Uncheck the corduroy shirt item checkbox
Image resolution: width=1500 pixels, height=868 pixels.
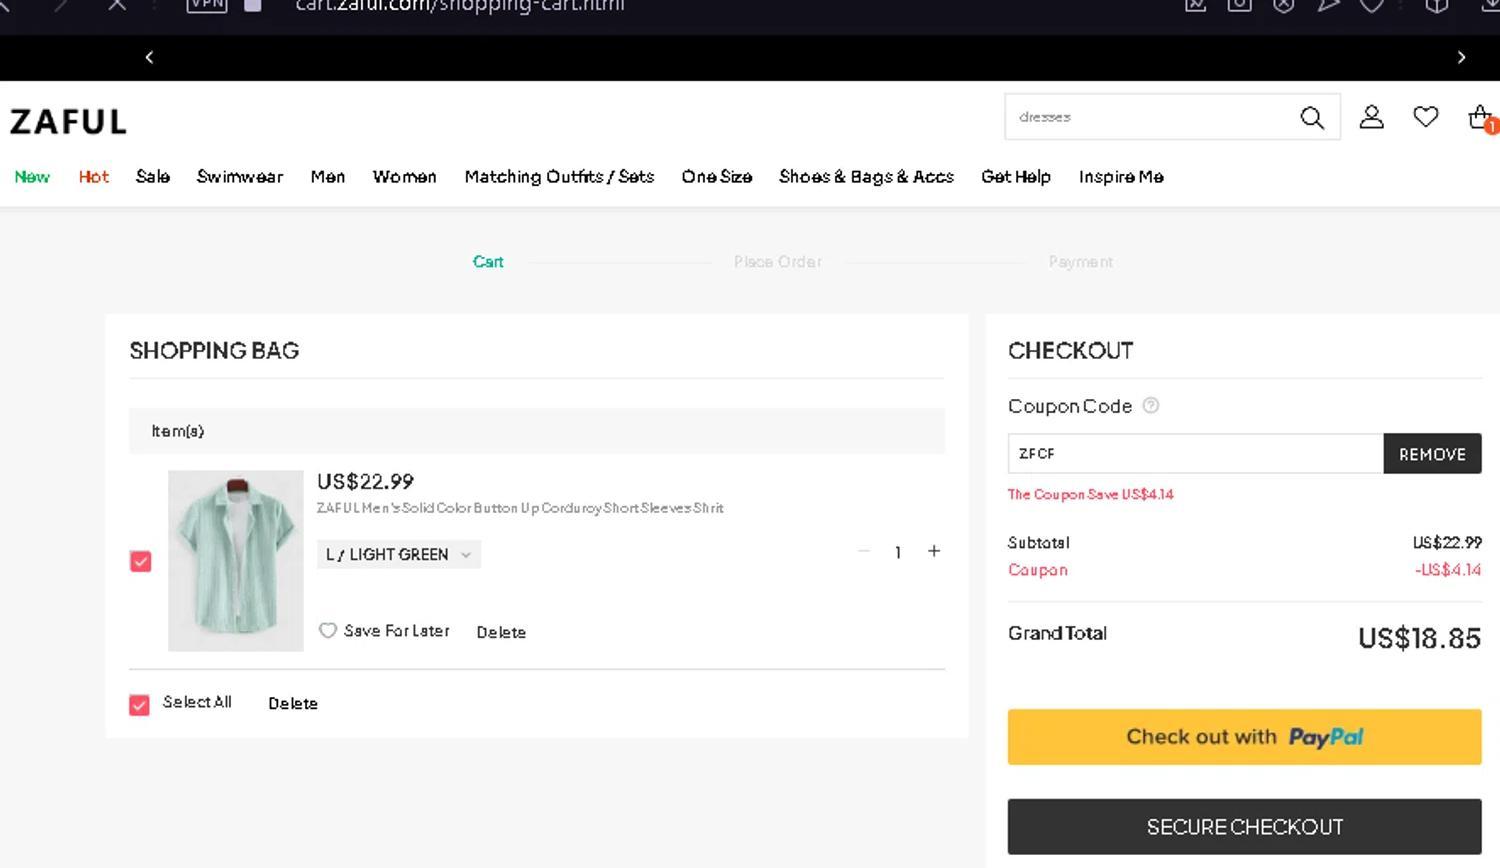click(141, 561)
